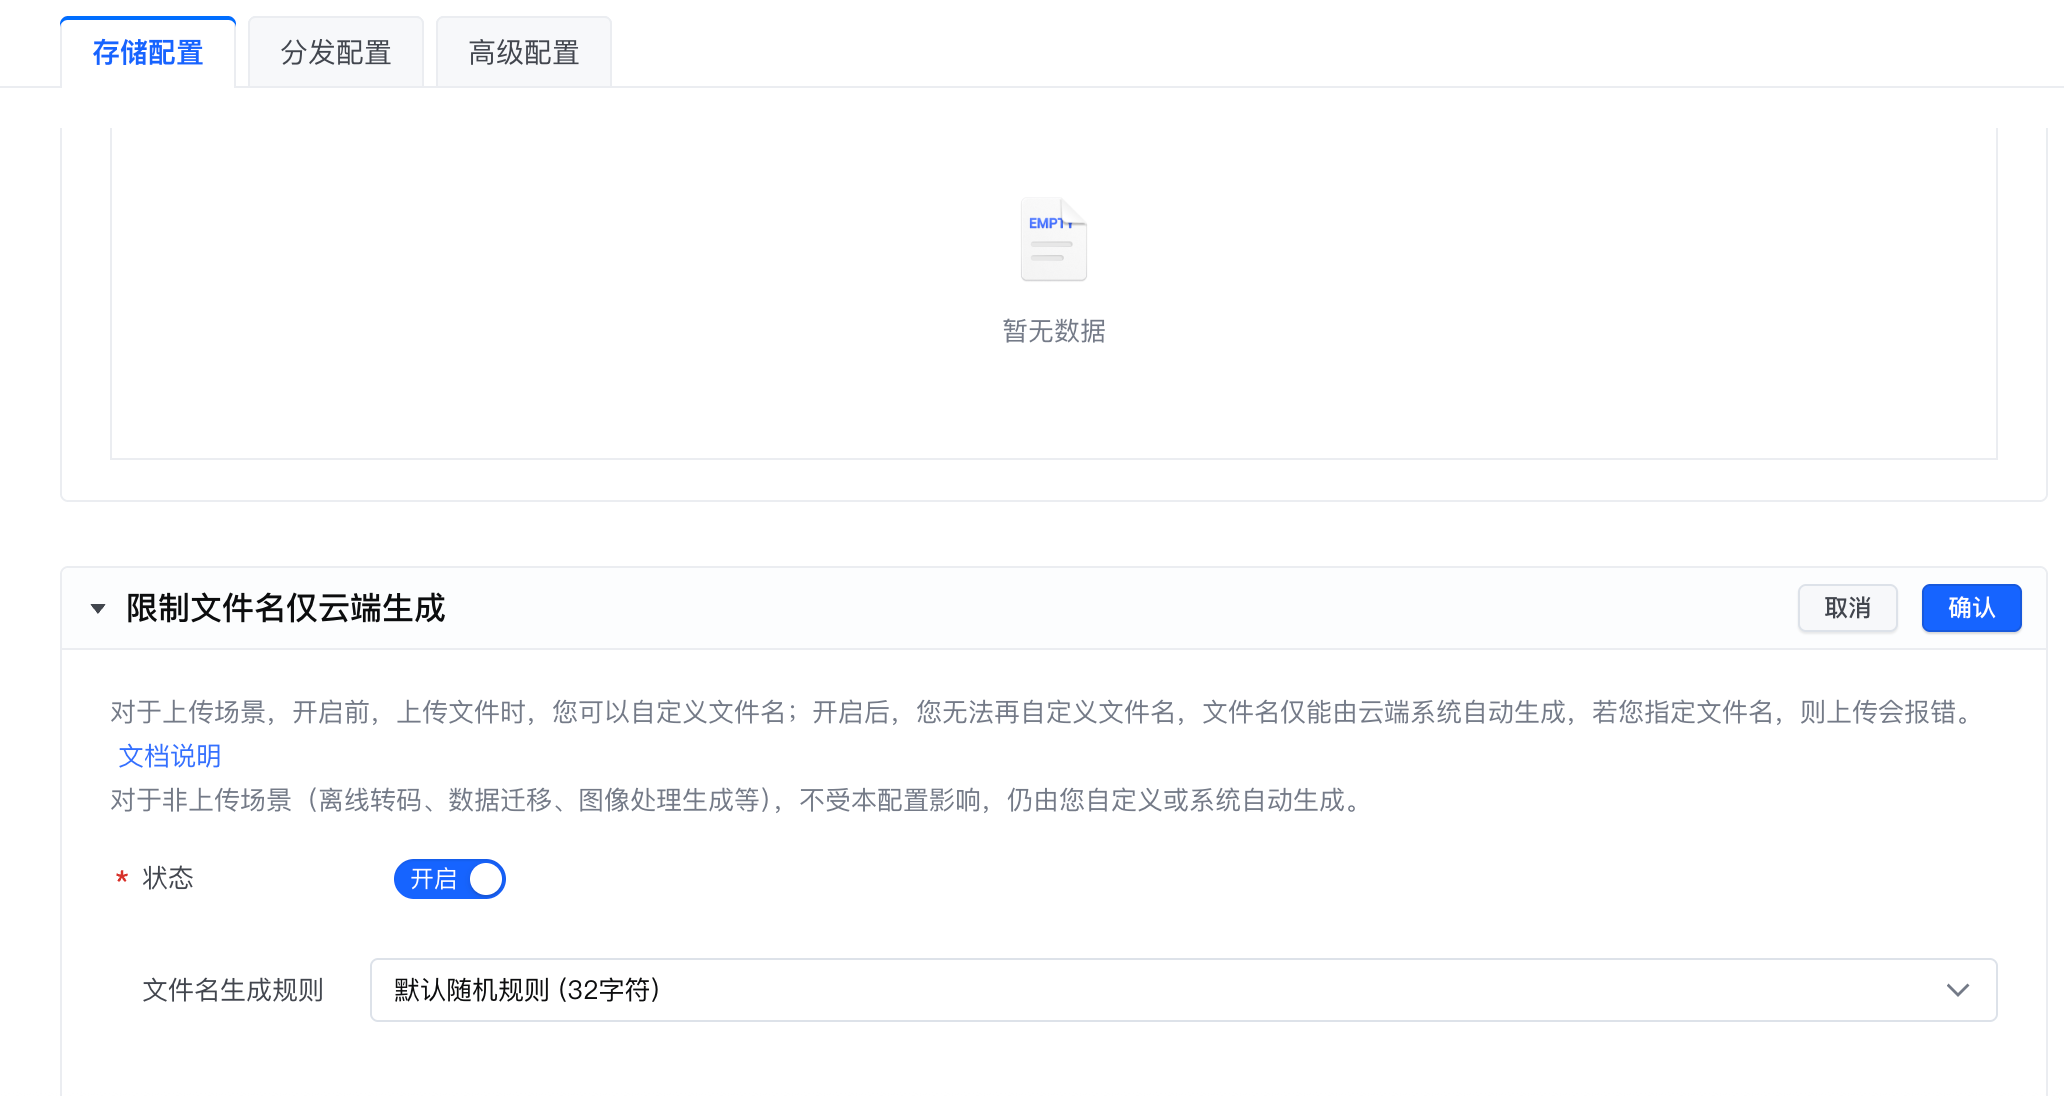This screenshot has height=1096, width=2064.
Task: Collapse the 限制文件名仅云端生成 section triangle
Action: point(98,608)
